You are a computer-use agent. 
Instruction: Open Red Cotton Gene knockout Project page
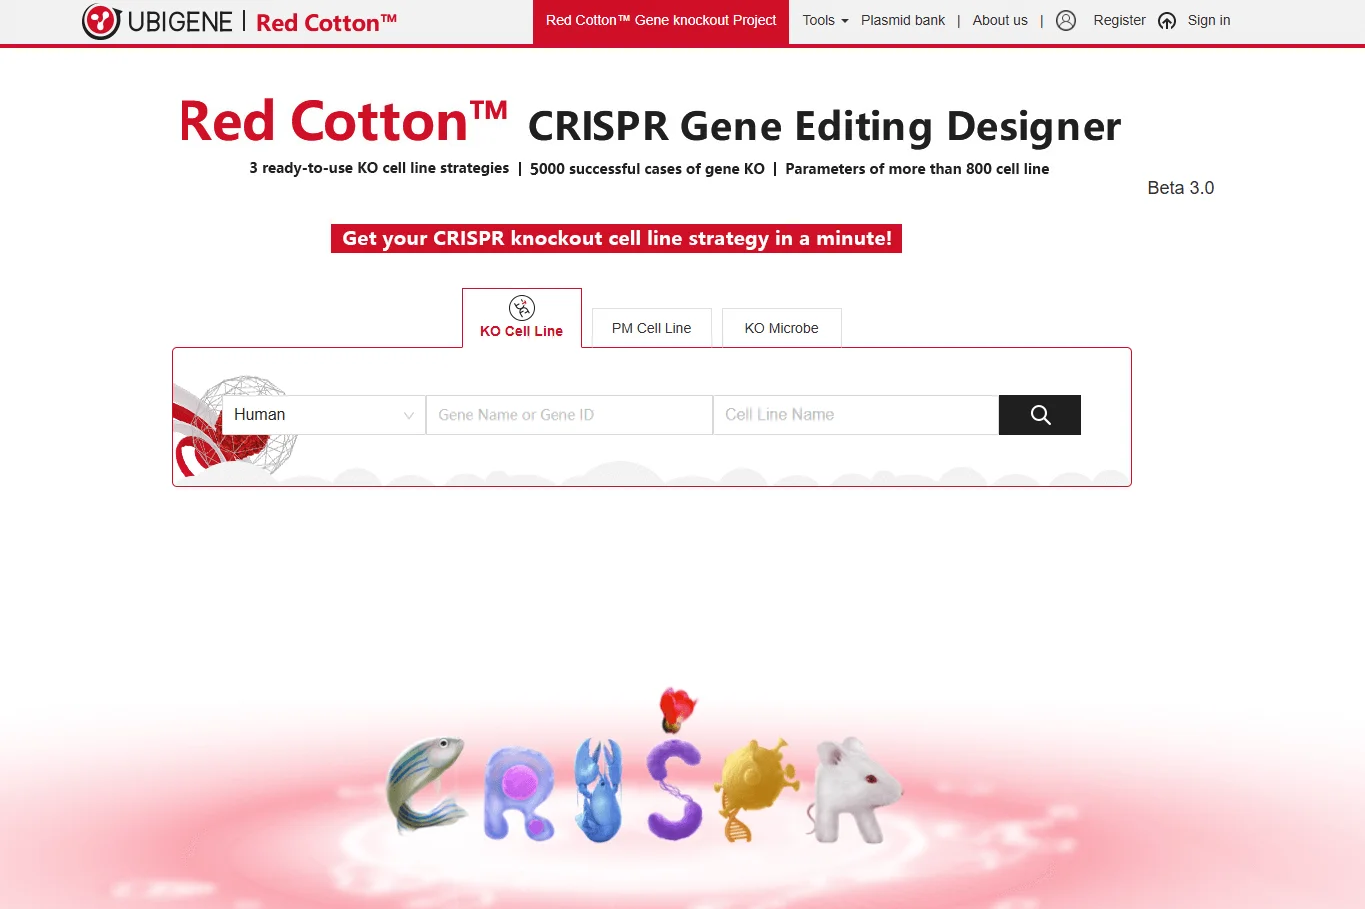pyautogui.click(x=661, y=21)
